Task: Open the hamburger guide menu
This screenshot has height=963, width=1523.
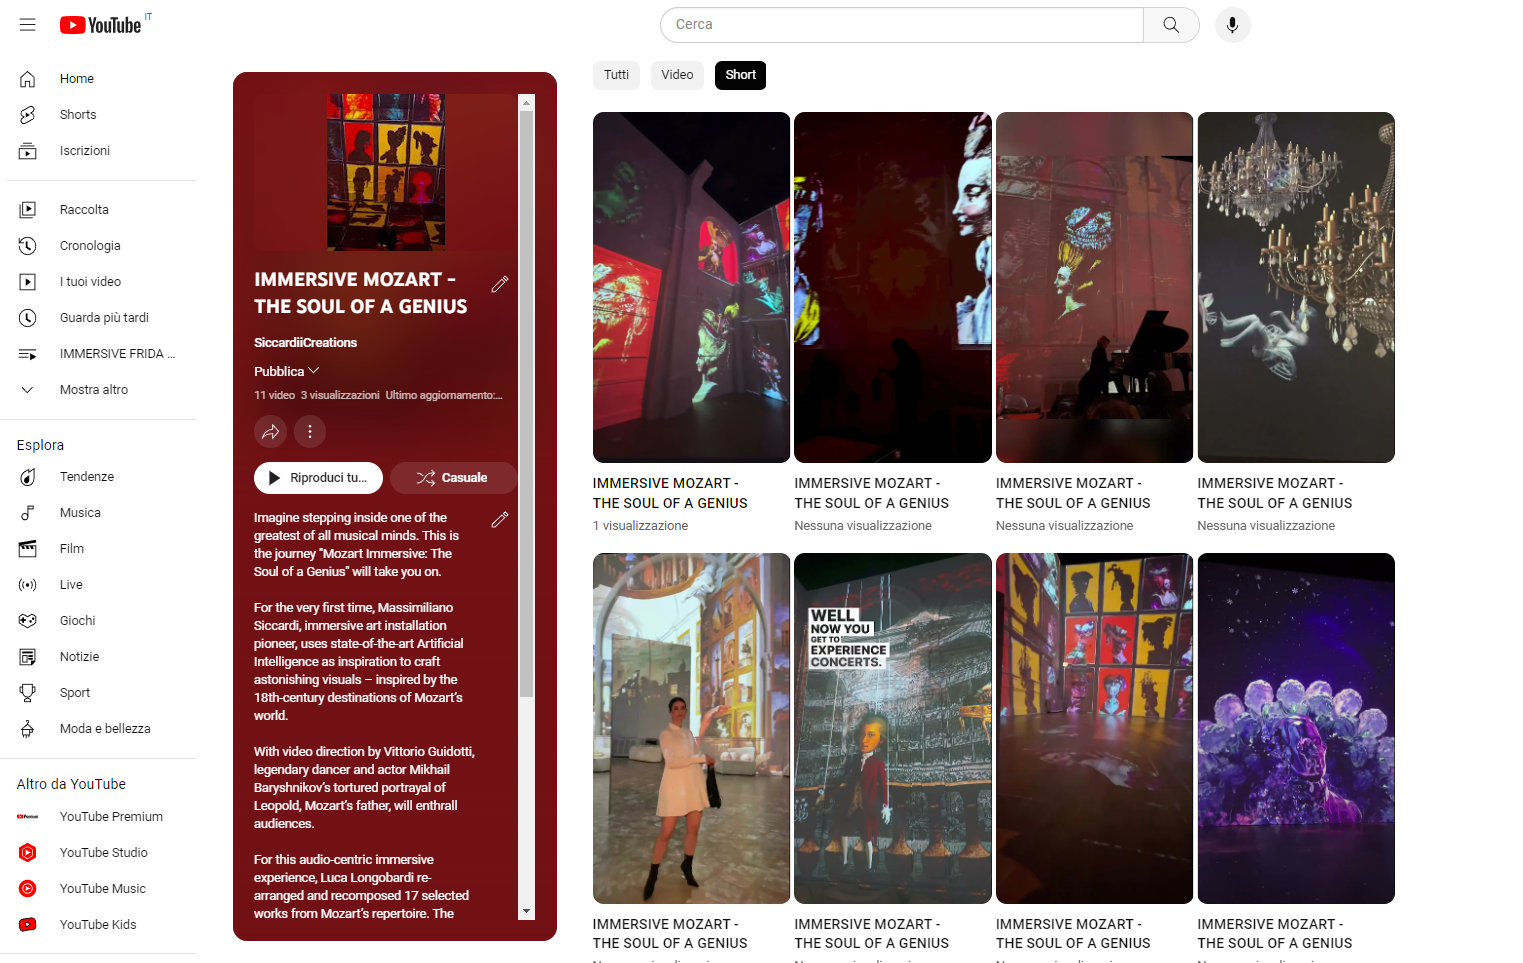Action: pos(27,25)
